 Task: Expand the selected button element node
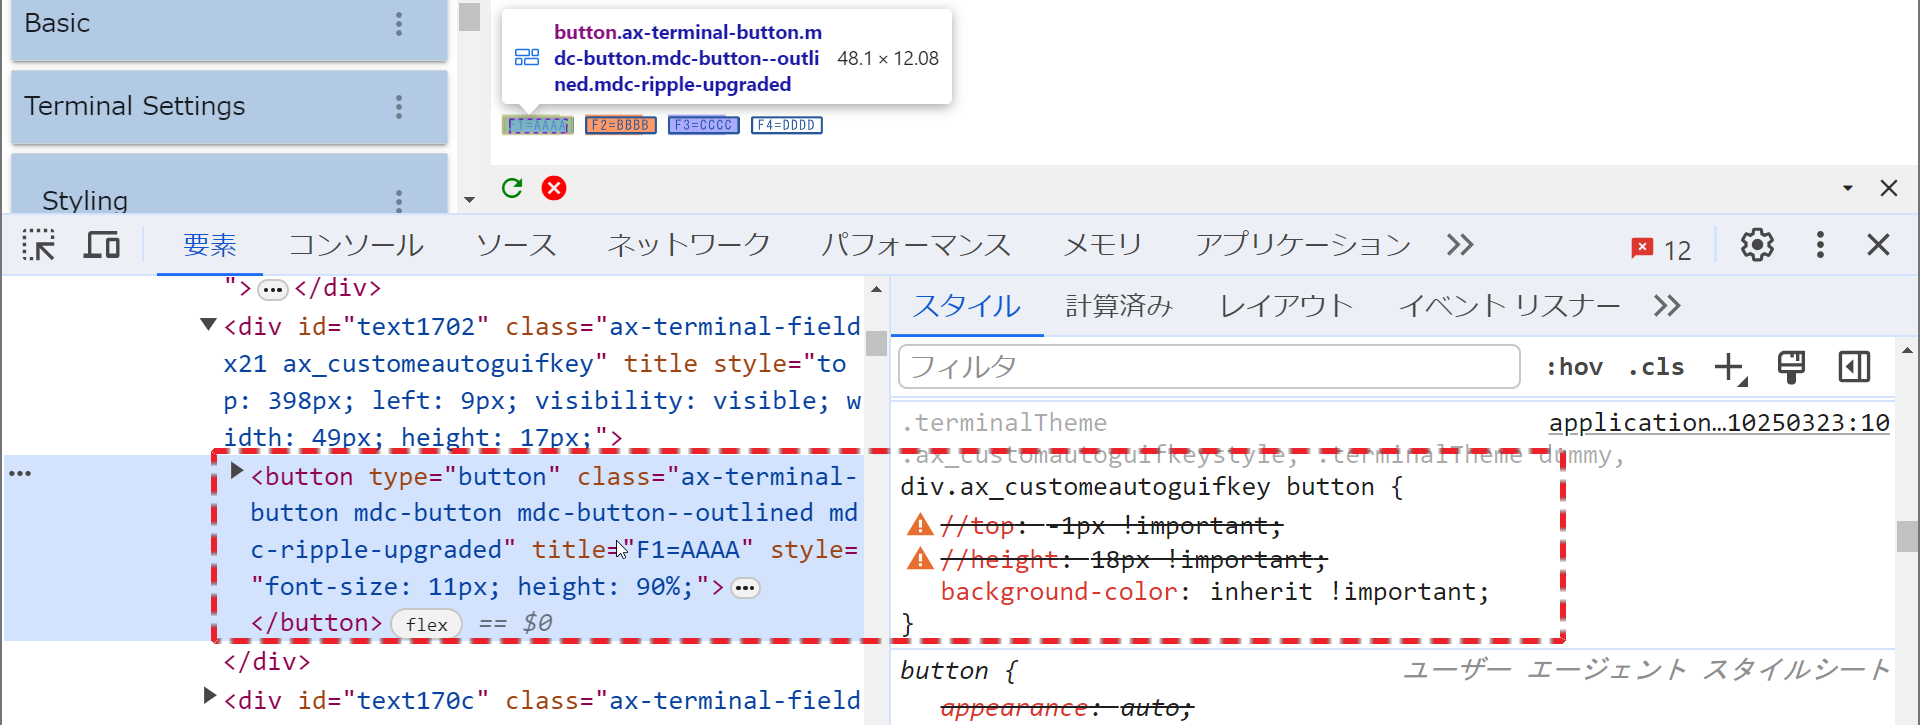click(x=237, y=471)
